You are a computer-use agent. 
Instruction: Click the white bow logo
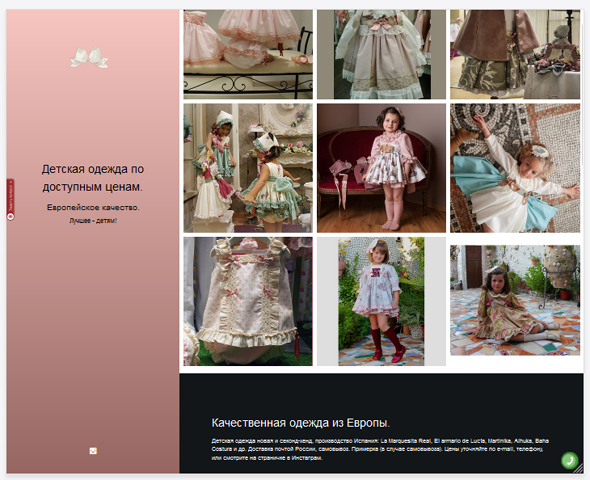point(89,58)
